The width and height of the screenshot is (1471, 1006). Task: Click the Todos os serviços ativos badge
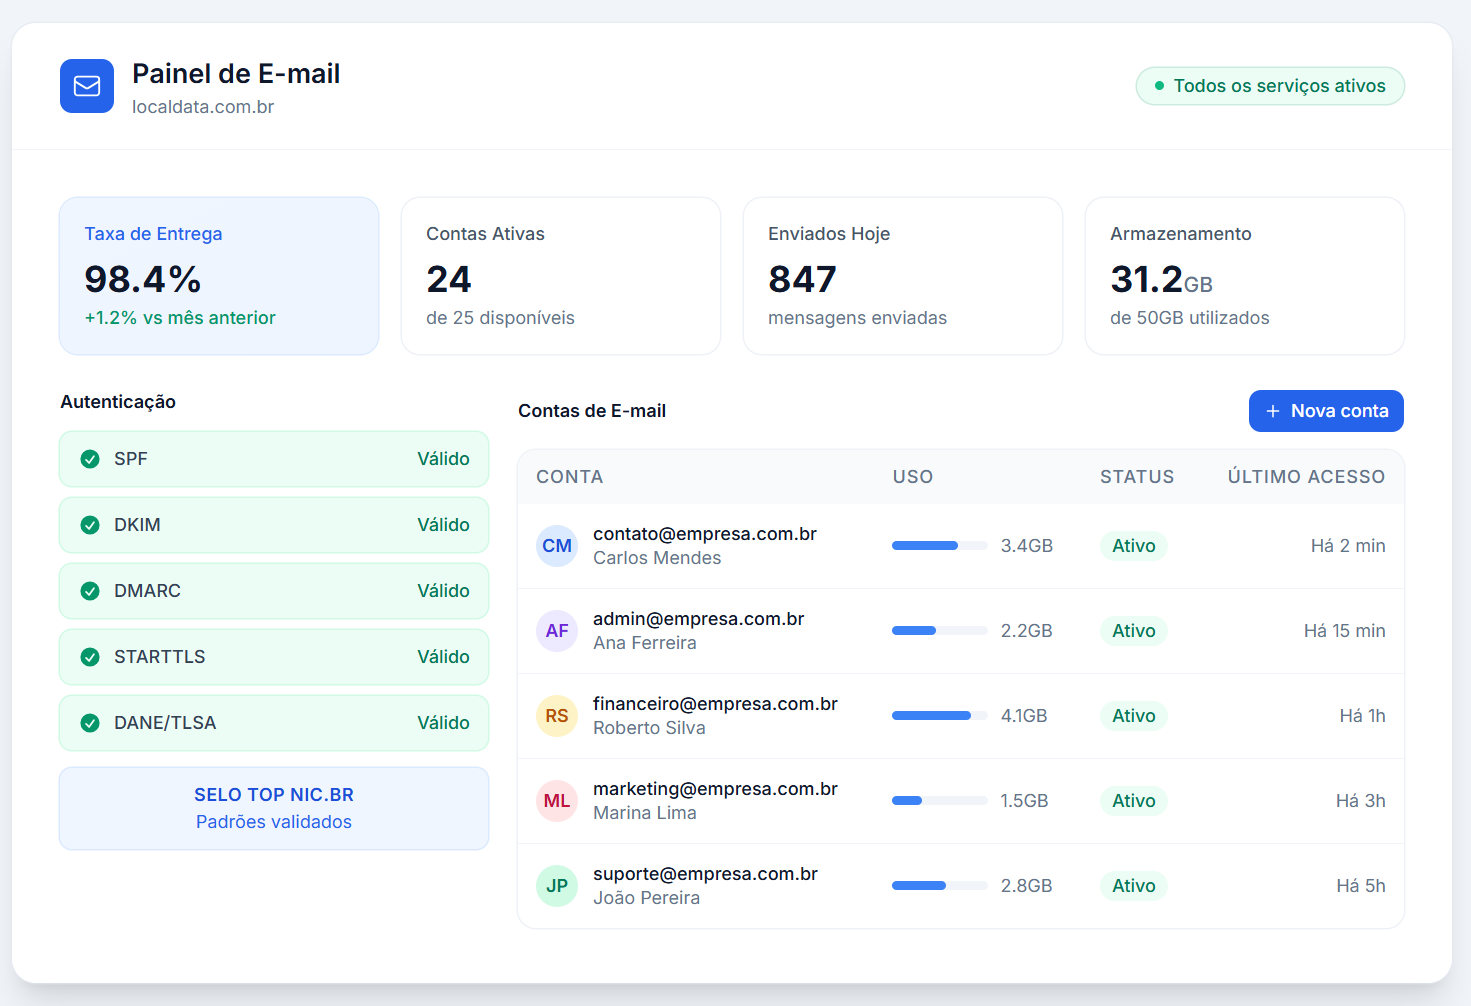pyautogui.click(x=1270, y=86)
